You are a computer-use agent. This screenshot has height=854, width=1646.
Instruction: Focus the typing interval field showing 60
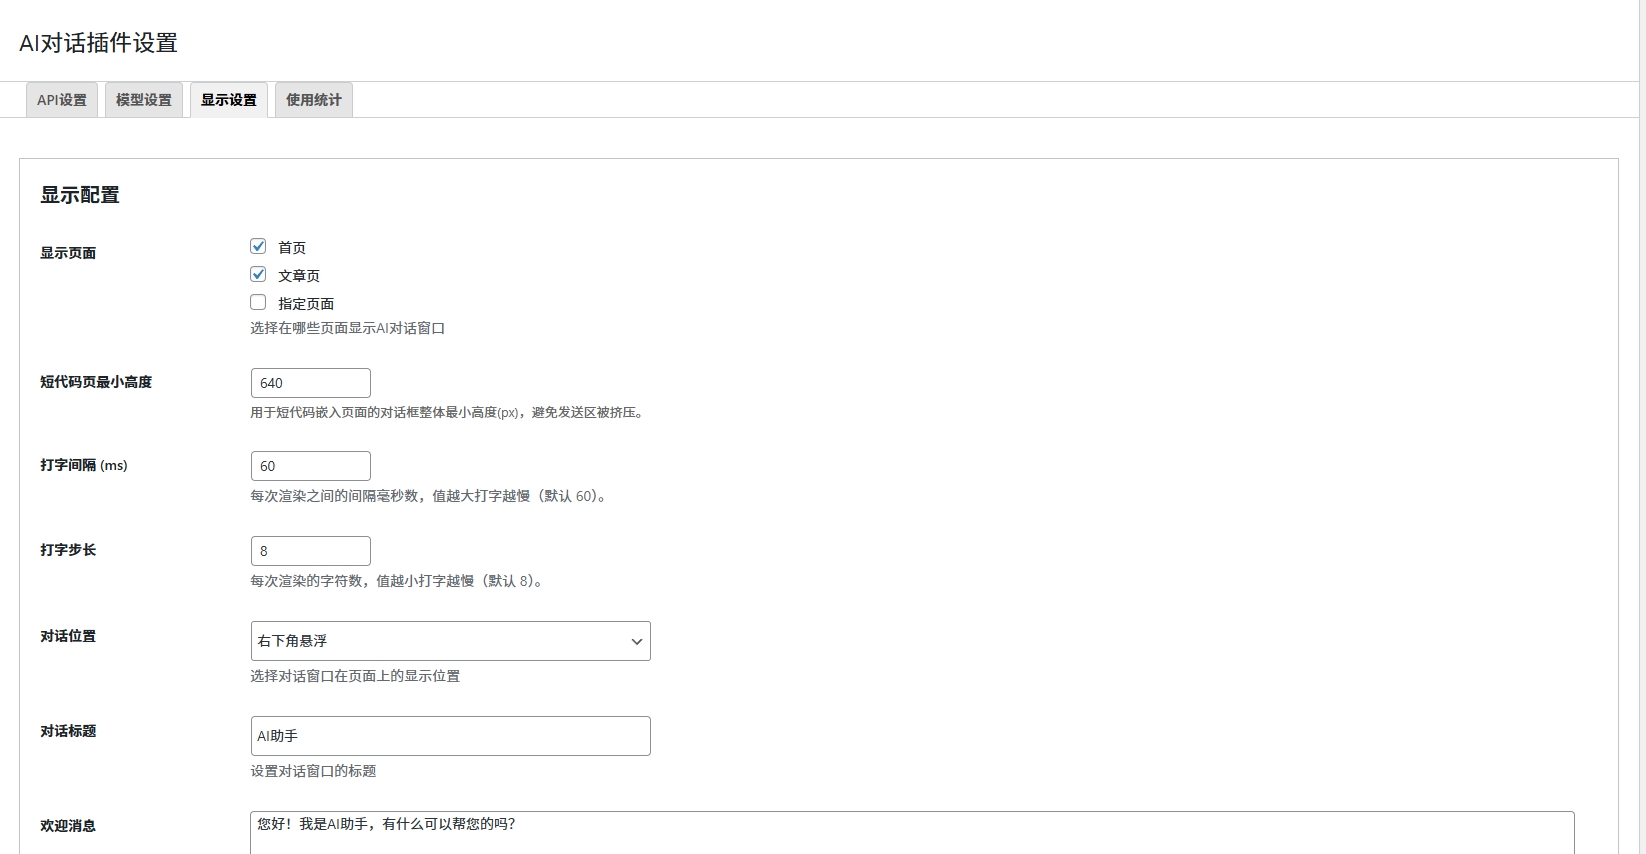(x=310, y=466)
